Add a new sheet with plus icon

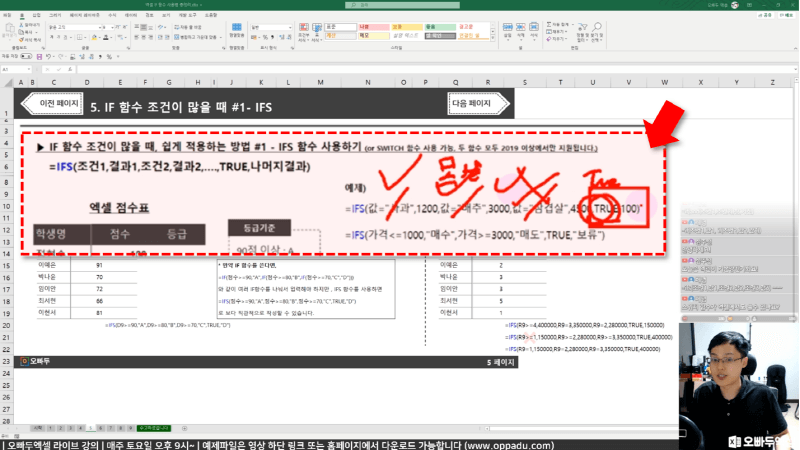[x=184, y=429]
